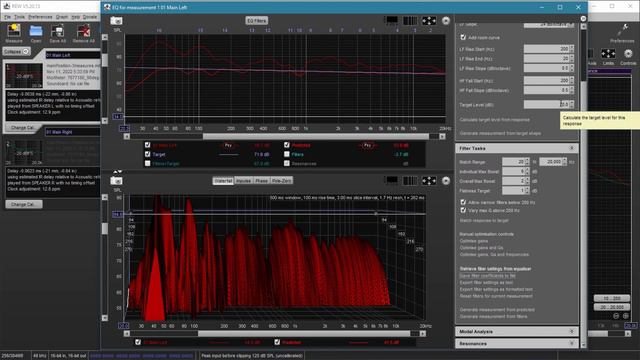This screenshot has width=640, height=360.
Task: Switch to the Pole-Zero tab
Action: 281,180
